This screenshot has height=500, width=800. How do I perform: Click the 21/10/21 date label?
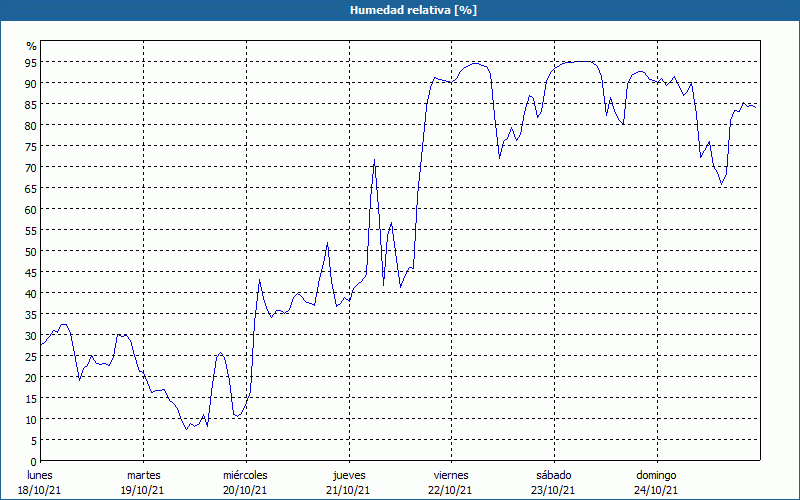point(348,490)
